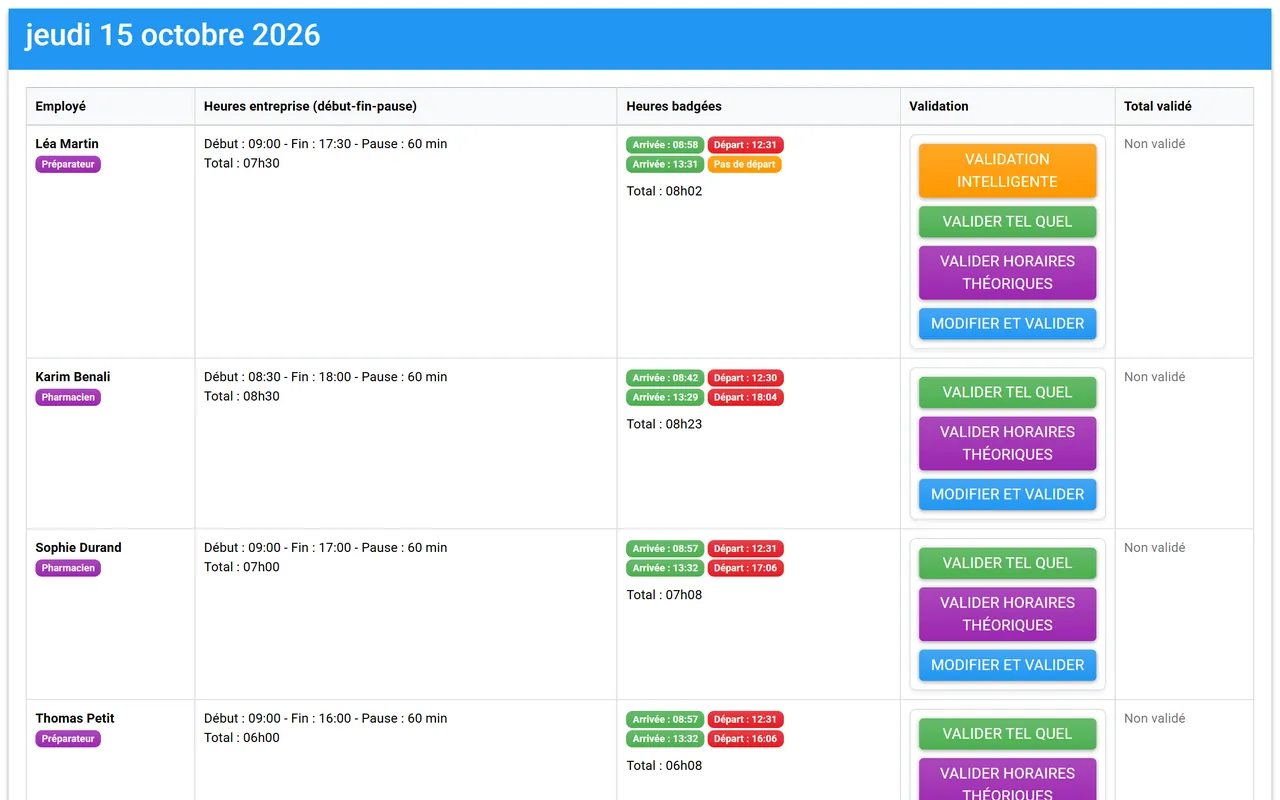This screenshot has width=1280, height=800.
Task: Click Léa Martin's "Non validé" status
Action: point(1155,144)
